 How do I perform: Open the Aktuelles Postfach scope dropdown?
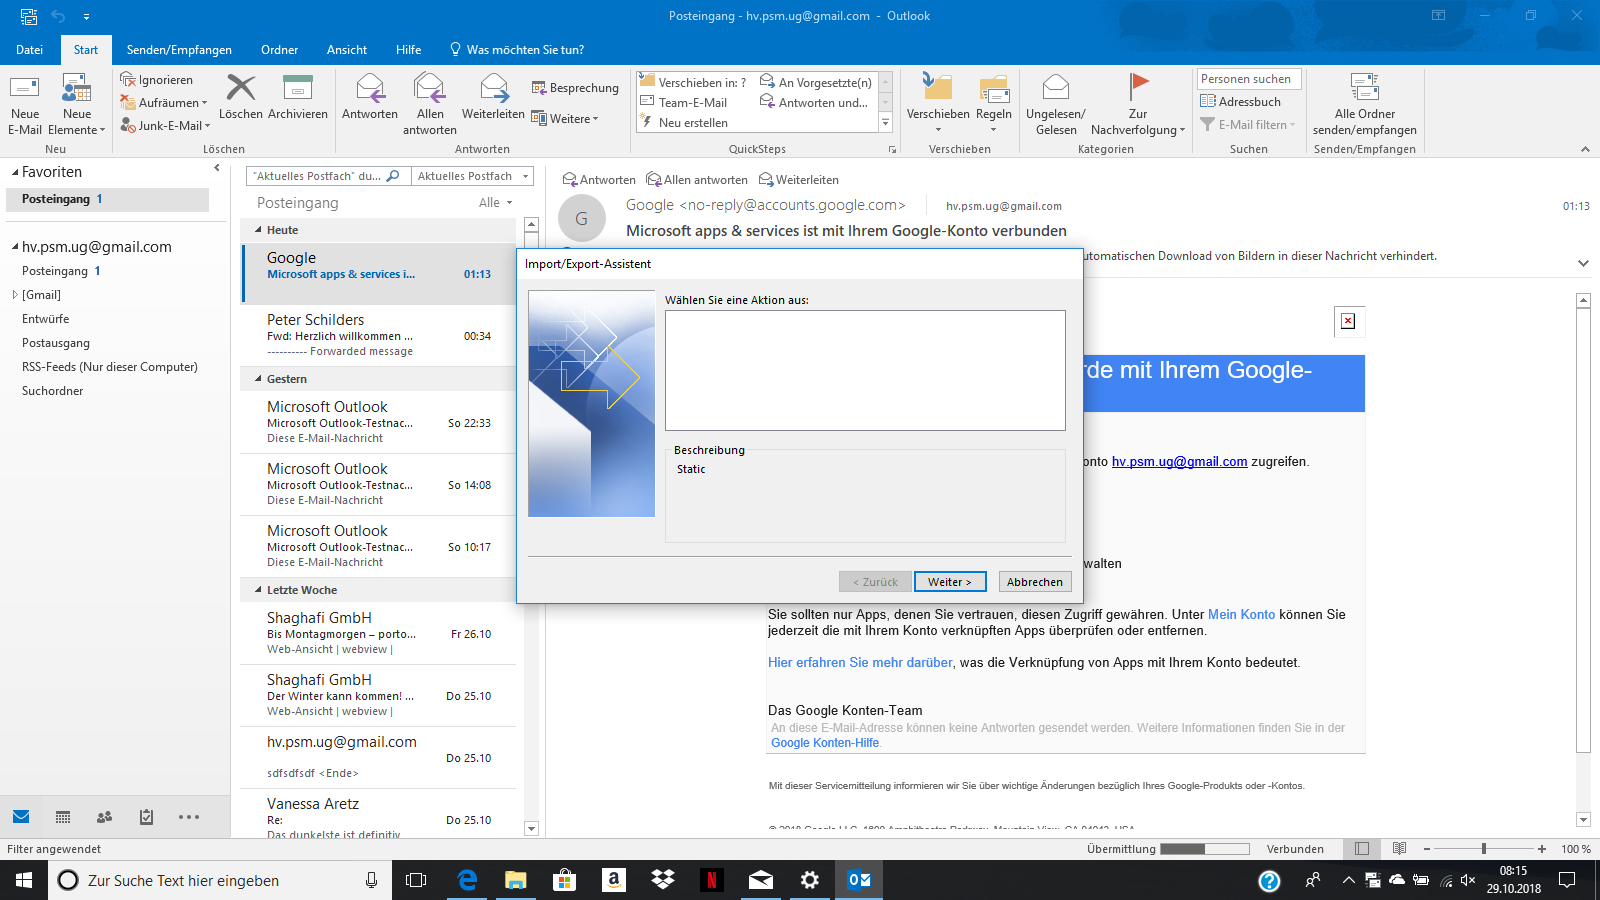pyautogui.click(x=473, y=176)
